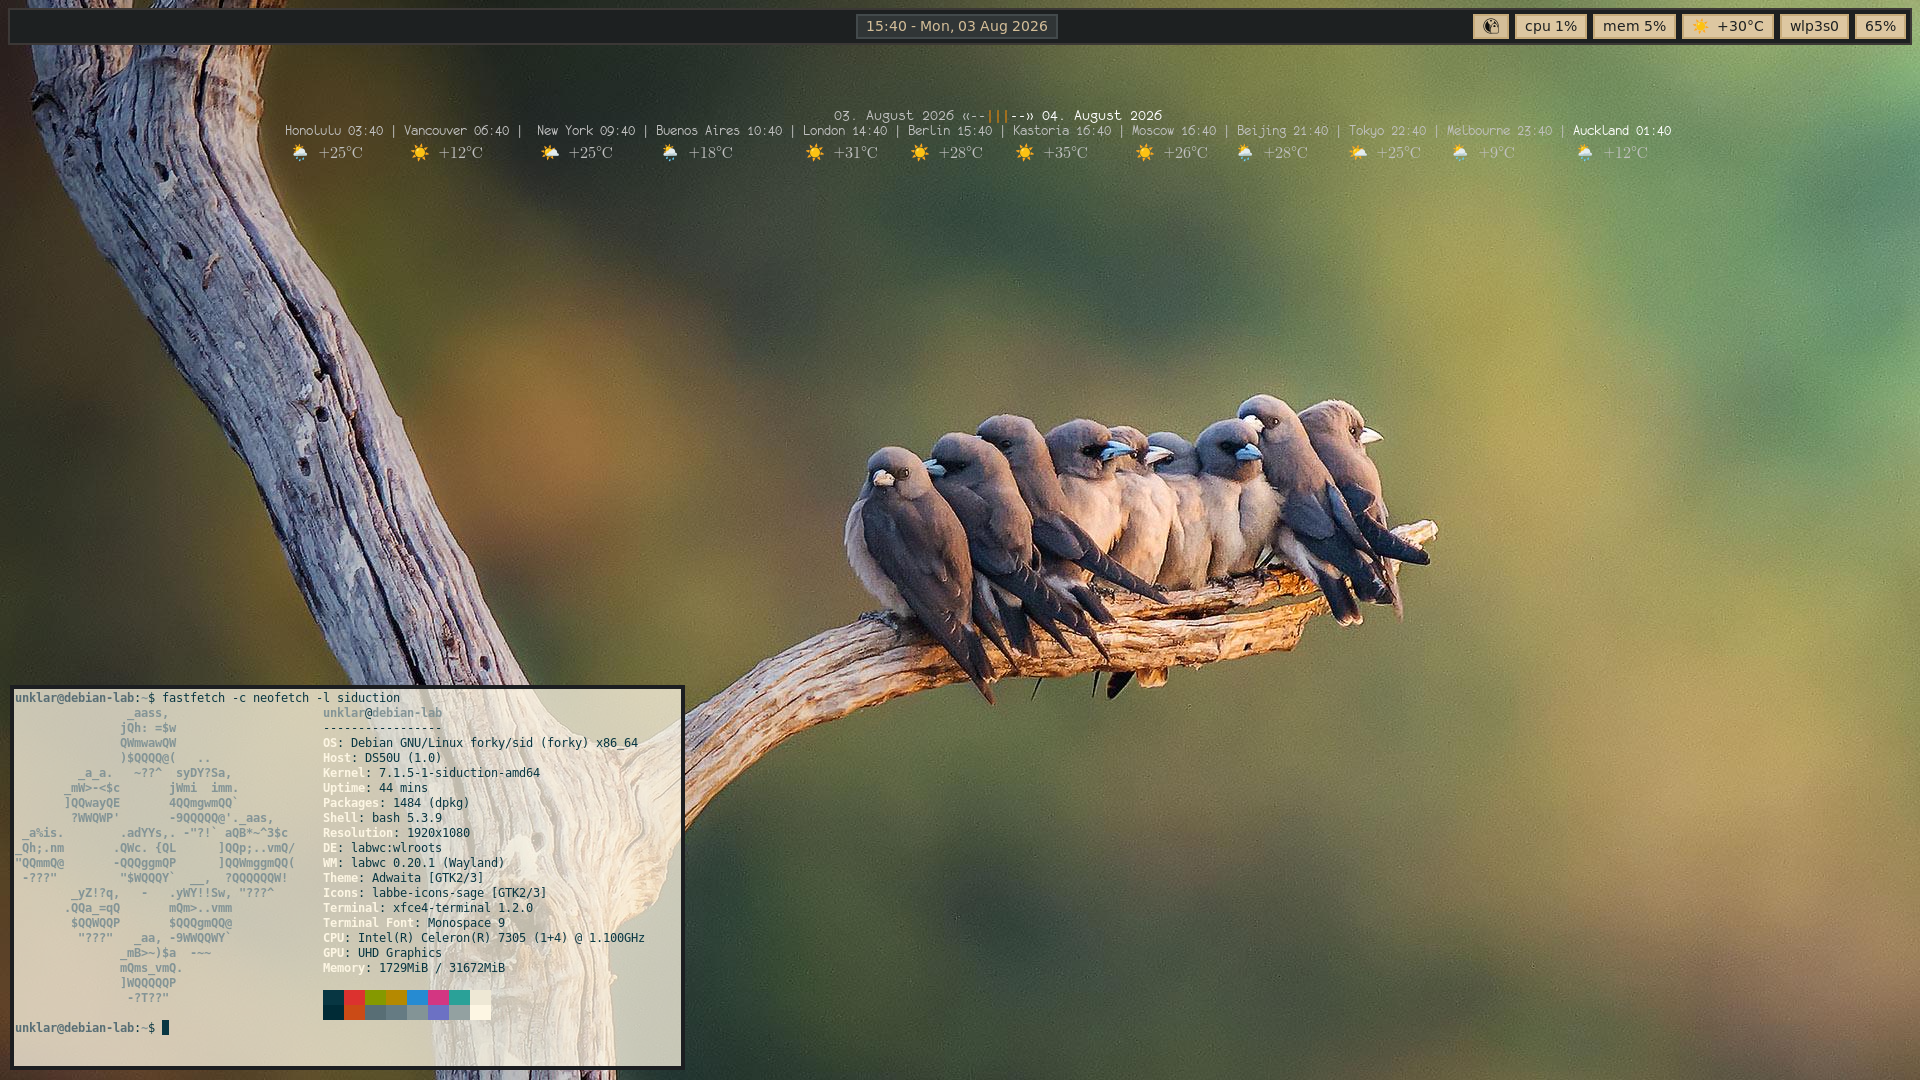Click the Melbourne weather icon beside +9°C
The width and height of the screenshot is (1920, 1080).
point(1460,153)
